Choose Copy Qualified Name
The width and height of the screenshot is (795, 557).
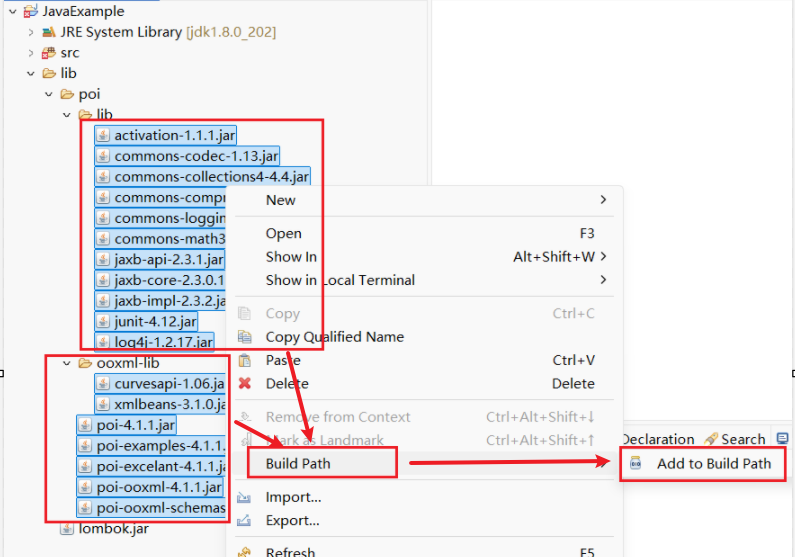424,337
